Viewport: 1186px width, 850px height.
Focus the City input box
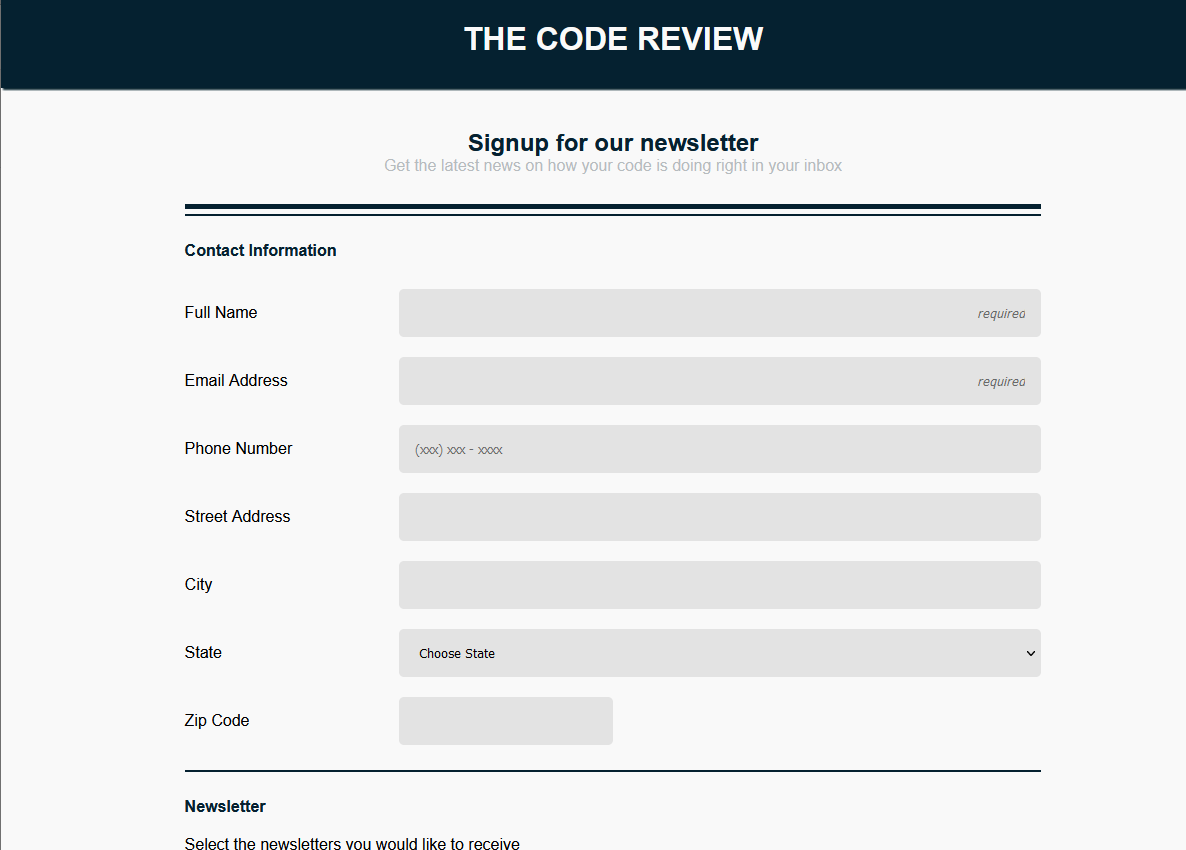[719, 585]
